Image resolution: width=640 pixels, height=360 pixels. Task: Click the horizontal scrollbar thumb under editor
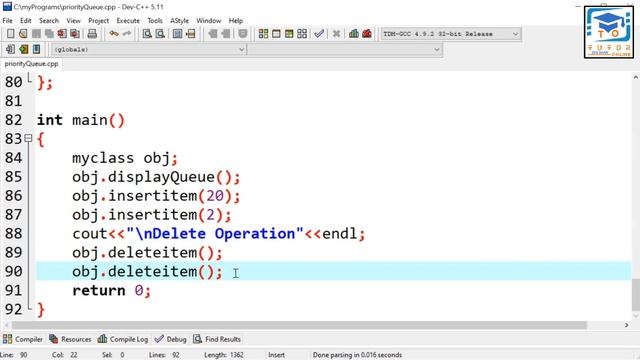pyautogui.click(x=299, y=325)
